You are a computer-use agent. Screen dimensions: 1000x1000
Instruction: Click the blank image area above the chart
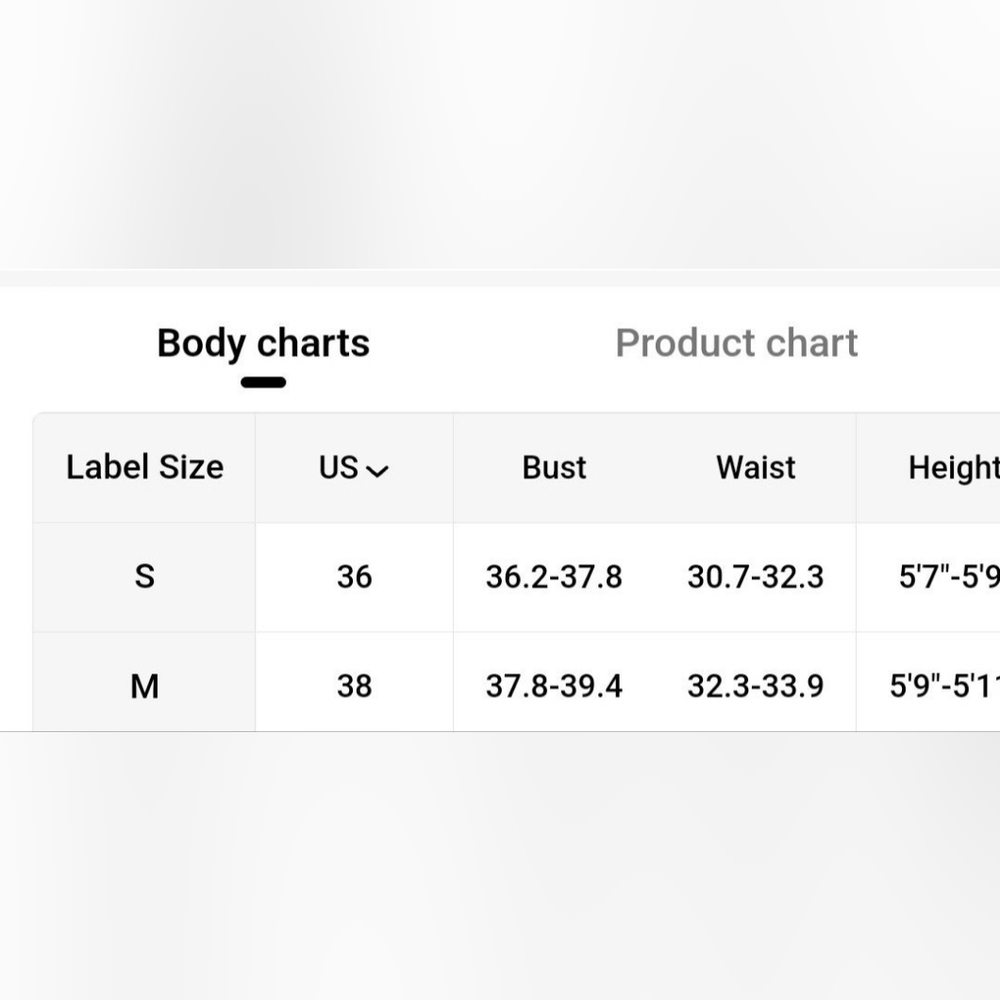pos(500,130)
